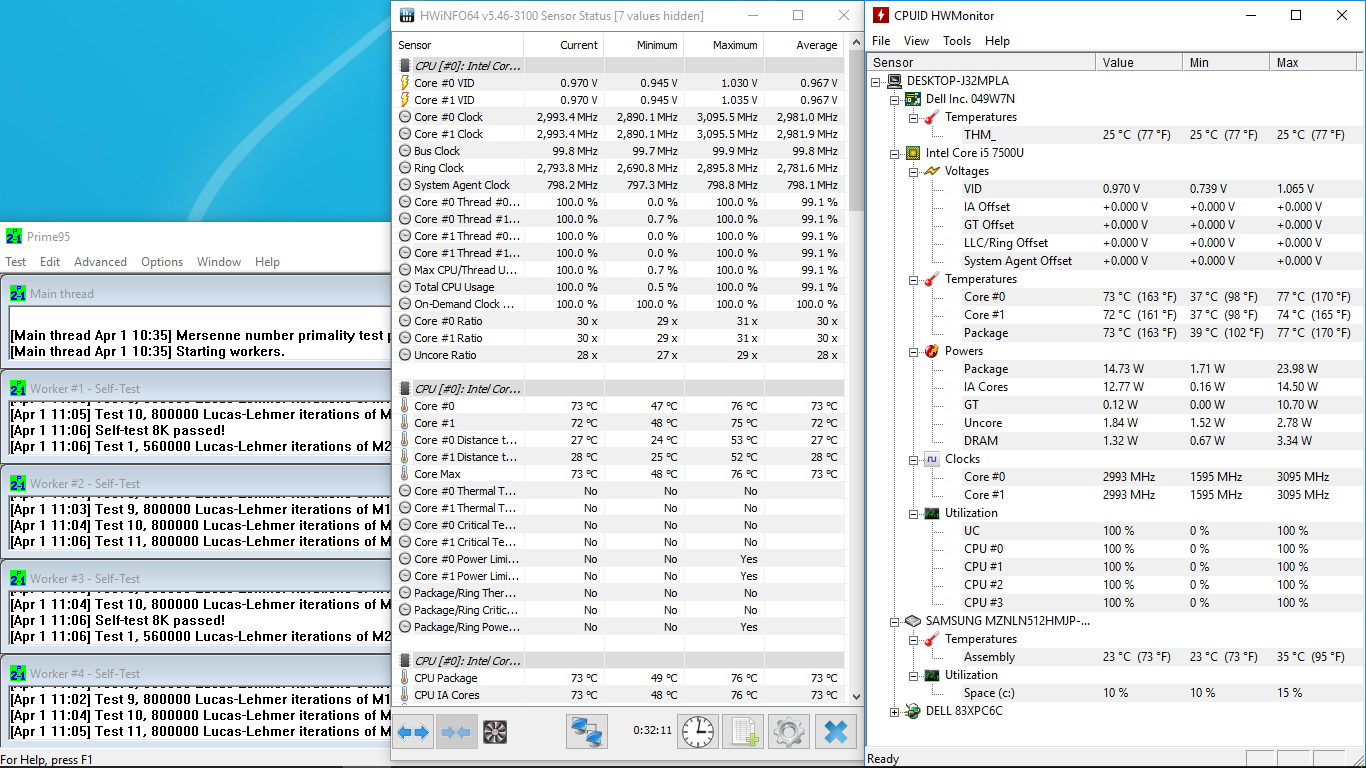Collapse Voltages node in HWMonitor

pos(913,171)
